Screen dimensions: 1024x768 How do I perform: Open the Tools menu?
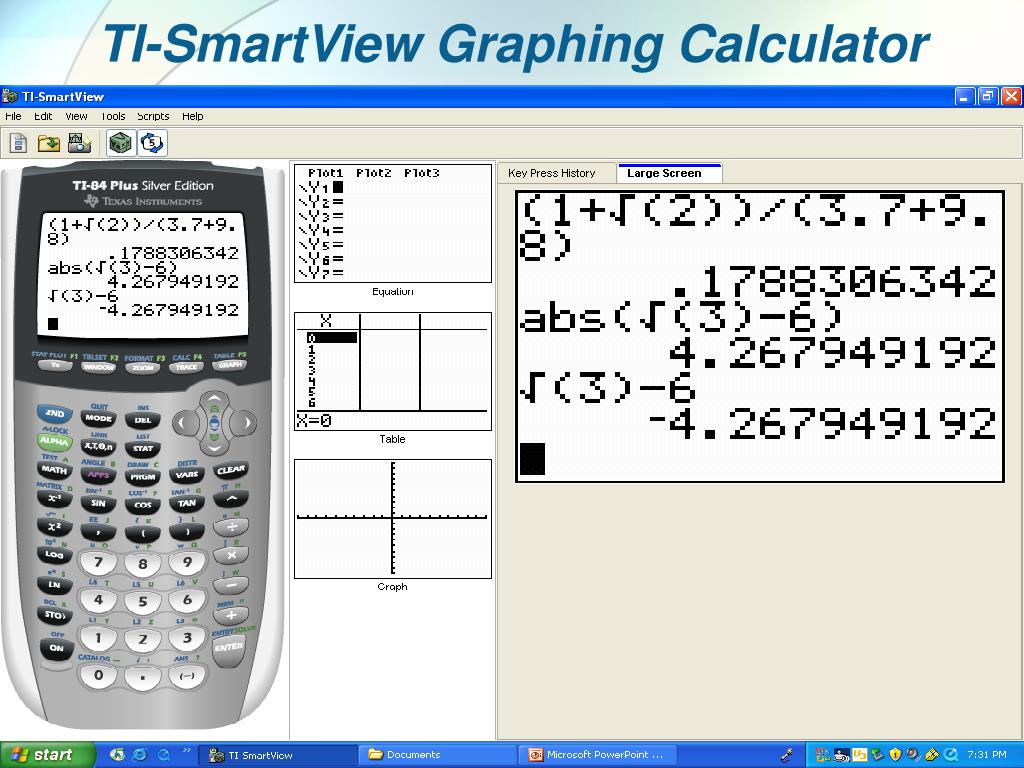point(113,116)
